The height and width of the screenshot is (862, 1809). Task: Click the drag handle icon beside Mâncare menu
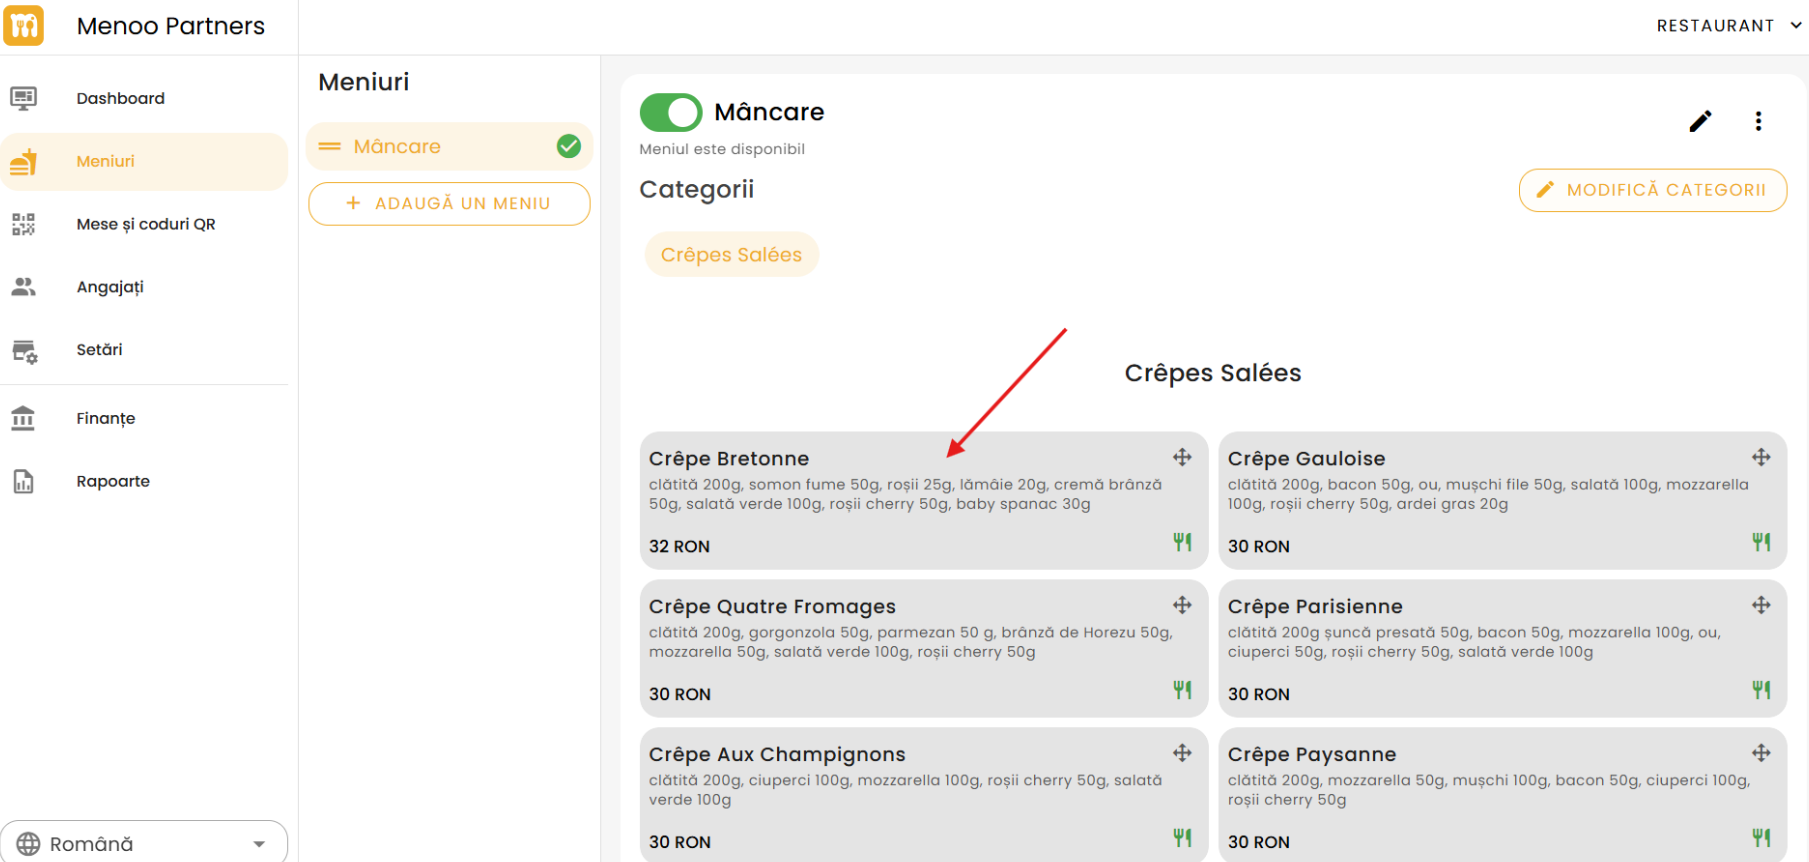pyautogui.click(x=329, y=147)
